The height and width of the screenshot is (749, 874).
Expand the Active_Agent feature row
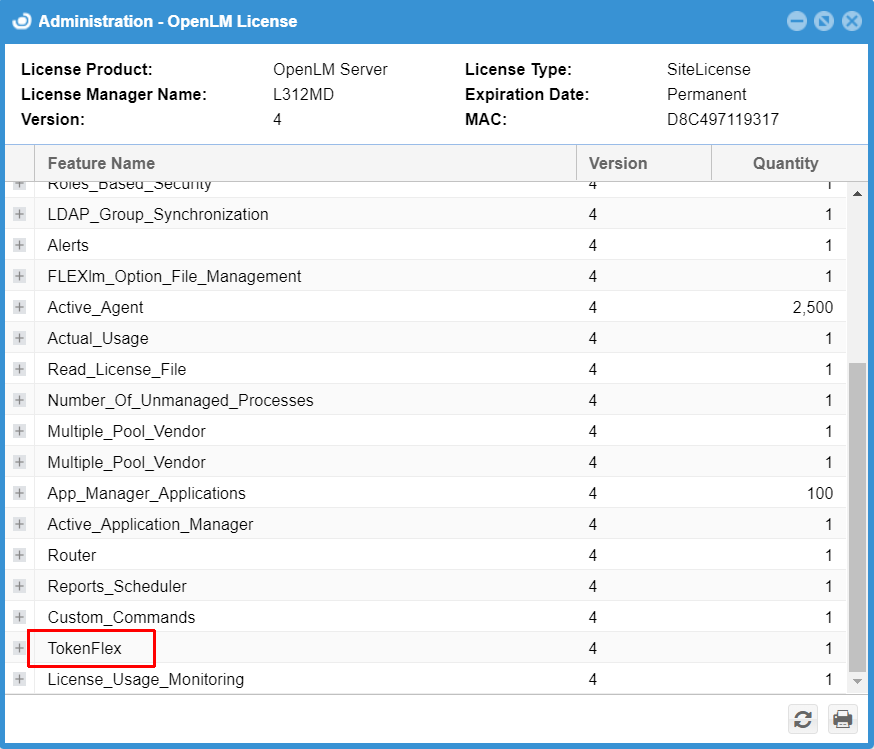click(x=20, y=307)
